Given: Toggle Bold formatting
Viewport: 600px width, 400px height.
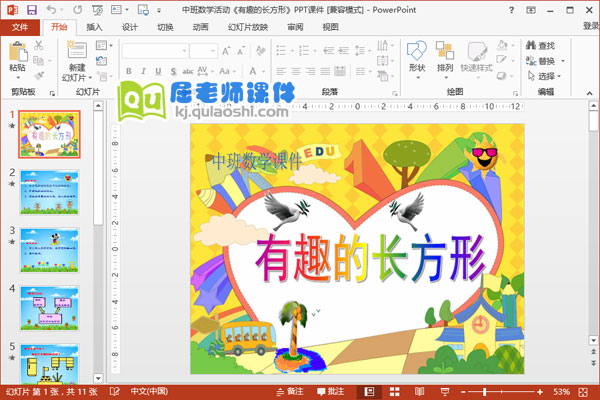Looking at the screenshot, I should click(129, 71).
